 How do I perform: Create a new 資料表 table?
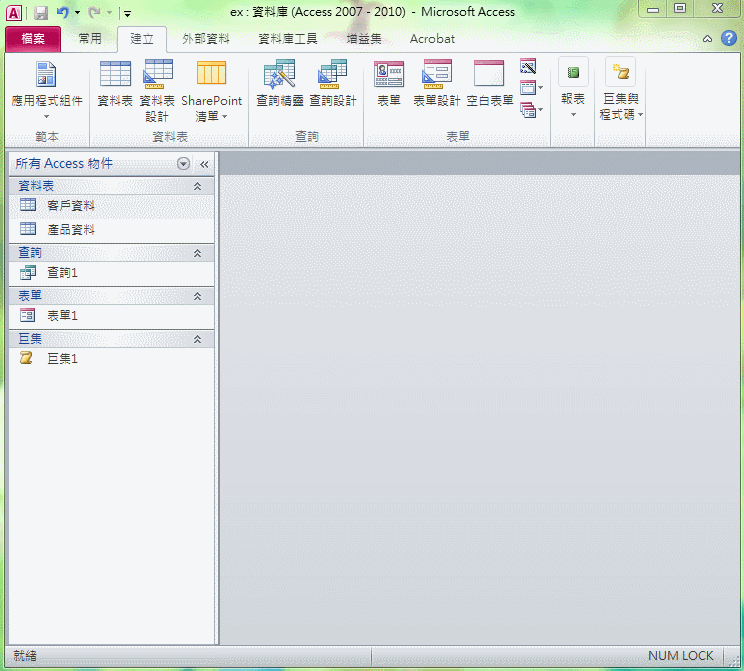115,84
